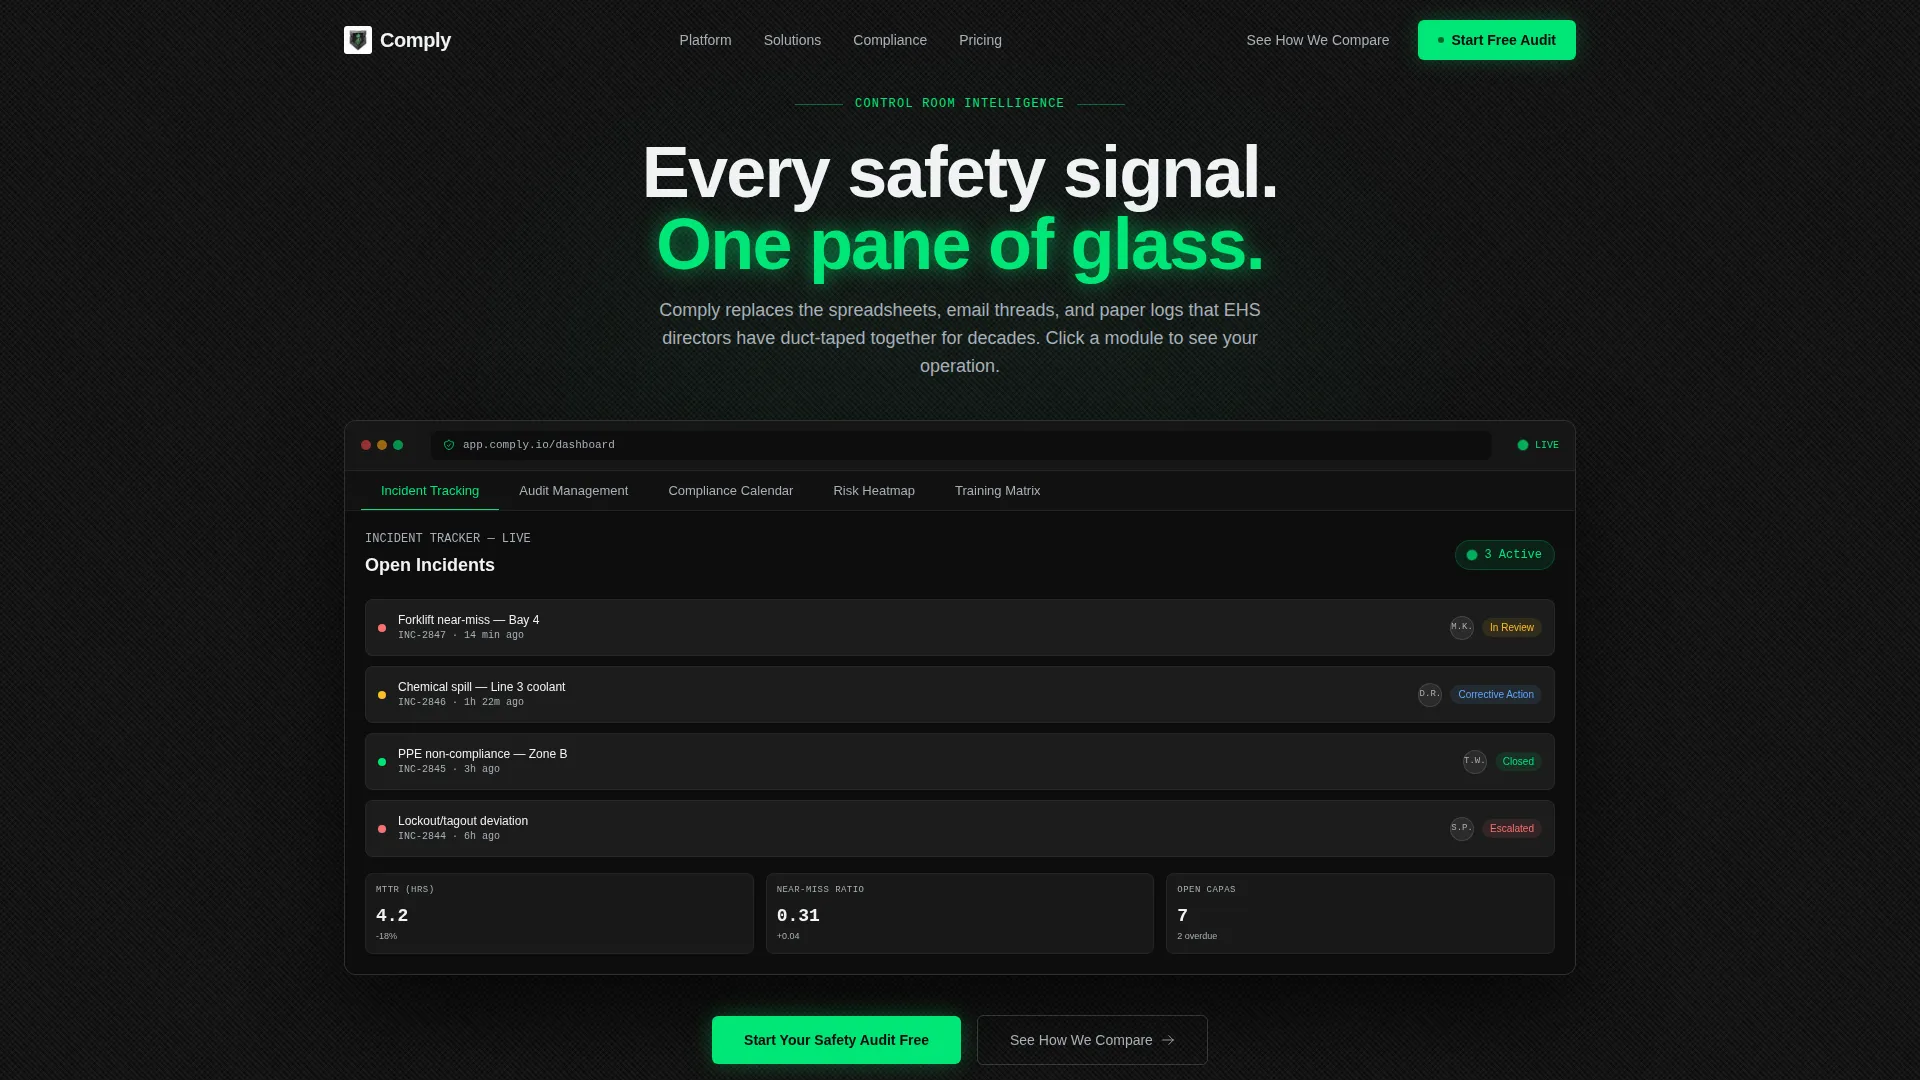
Task: Click the green severity dot on PPE row
Action: click(x=382, y=762)
